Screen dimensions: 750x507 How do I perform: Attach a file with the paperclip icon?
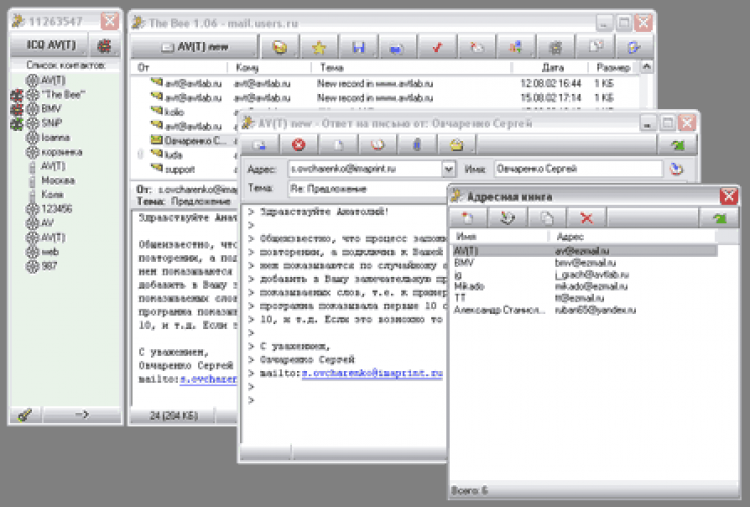[x=417, y=145]
